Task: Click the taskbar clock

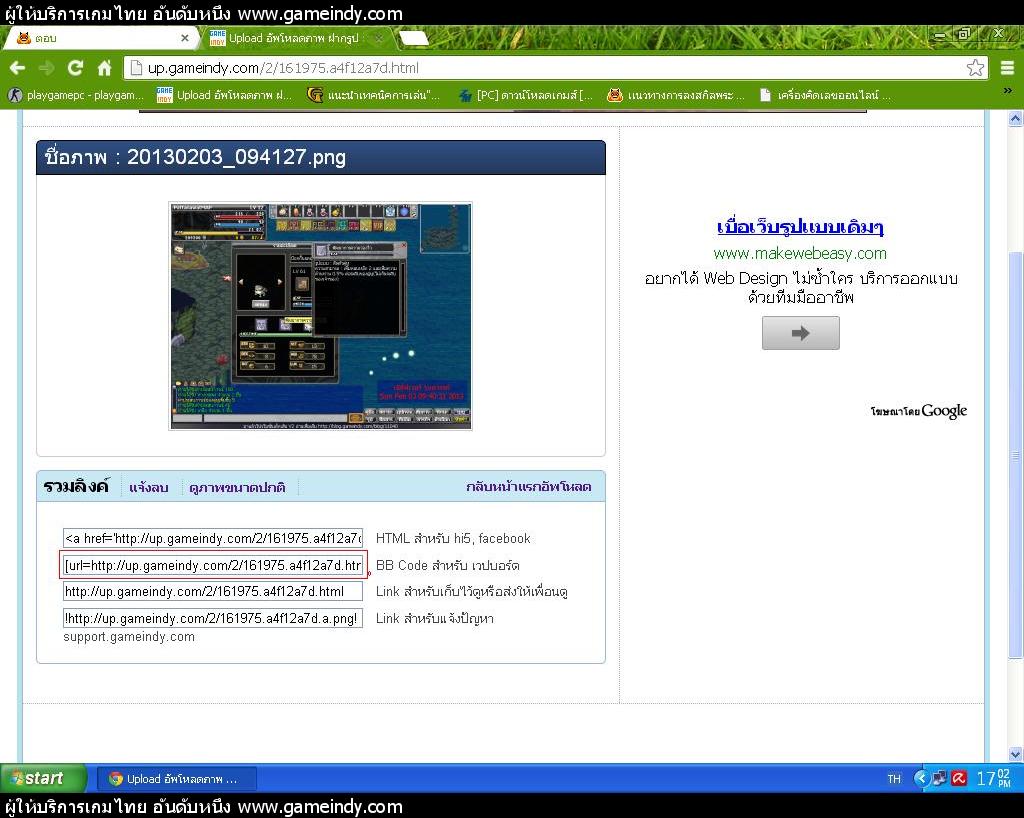Action: point(993,778)
